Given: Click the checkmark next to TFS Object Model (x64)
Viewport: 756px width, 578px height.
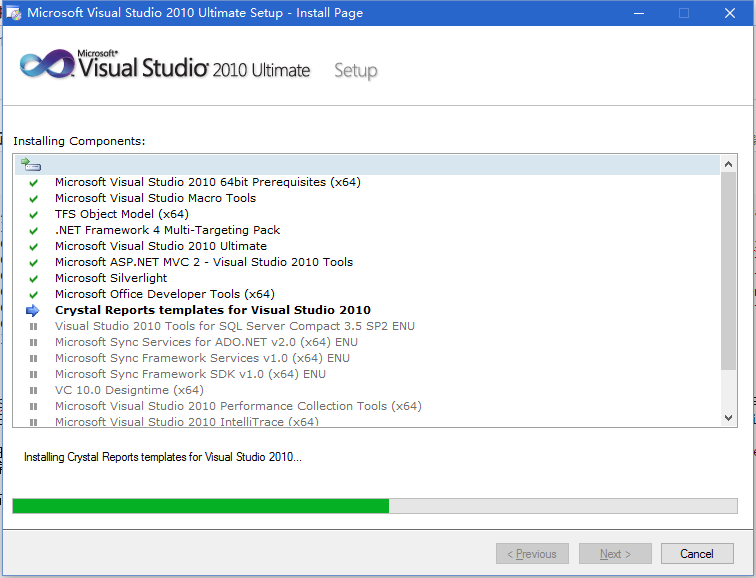Looking at the screenshot, I should pyautogui.click(x=33, y=215).
